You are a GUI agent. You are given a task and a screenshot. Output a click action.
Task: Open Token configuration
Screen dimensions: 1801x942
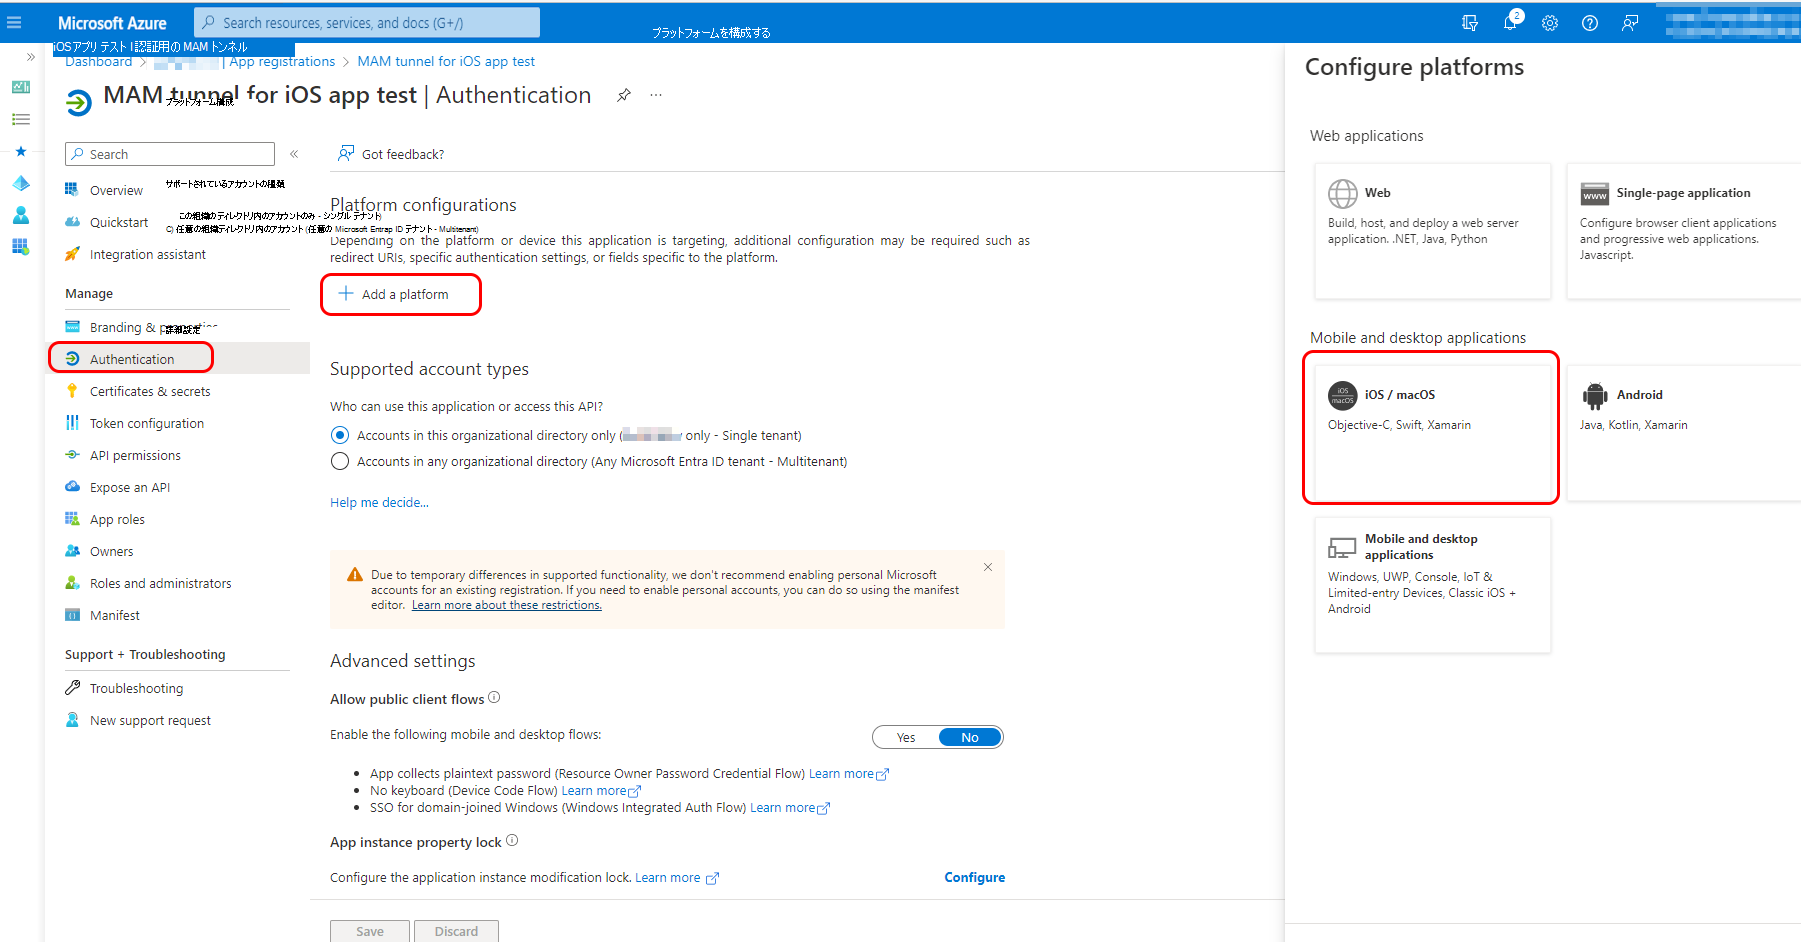click(147, 423)
